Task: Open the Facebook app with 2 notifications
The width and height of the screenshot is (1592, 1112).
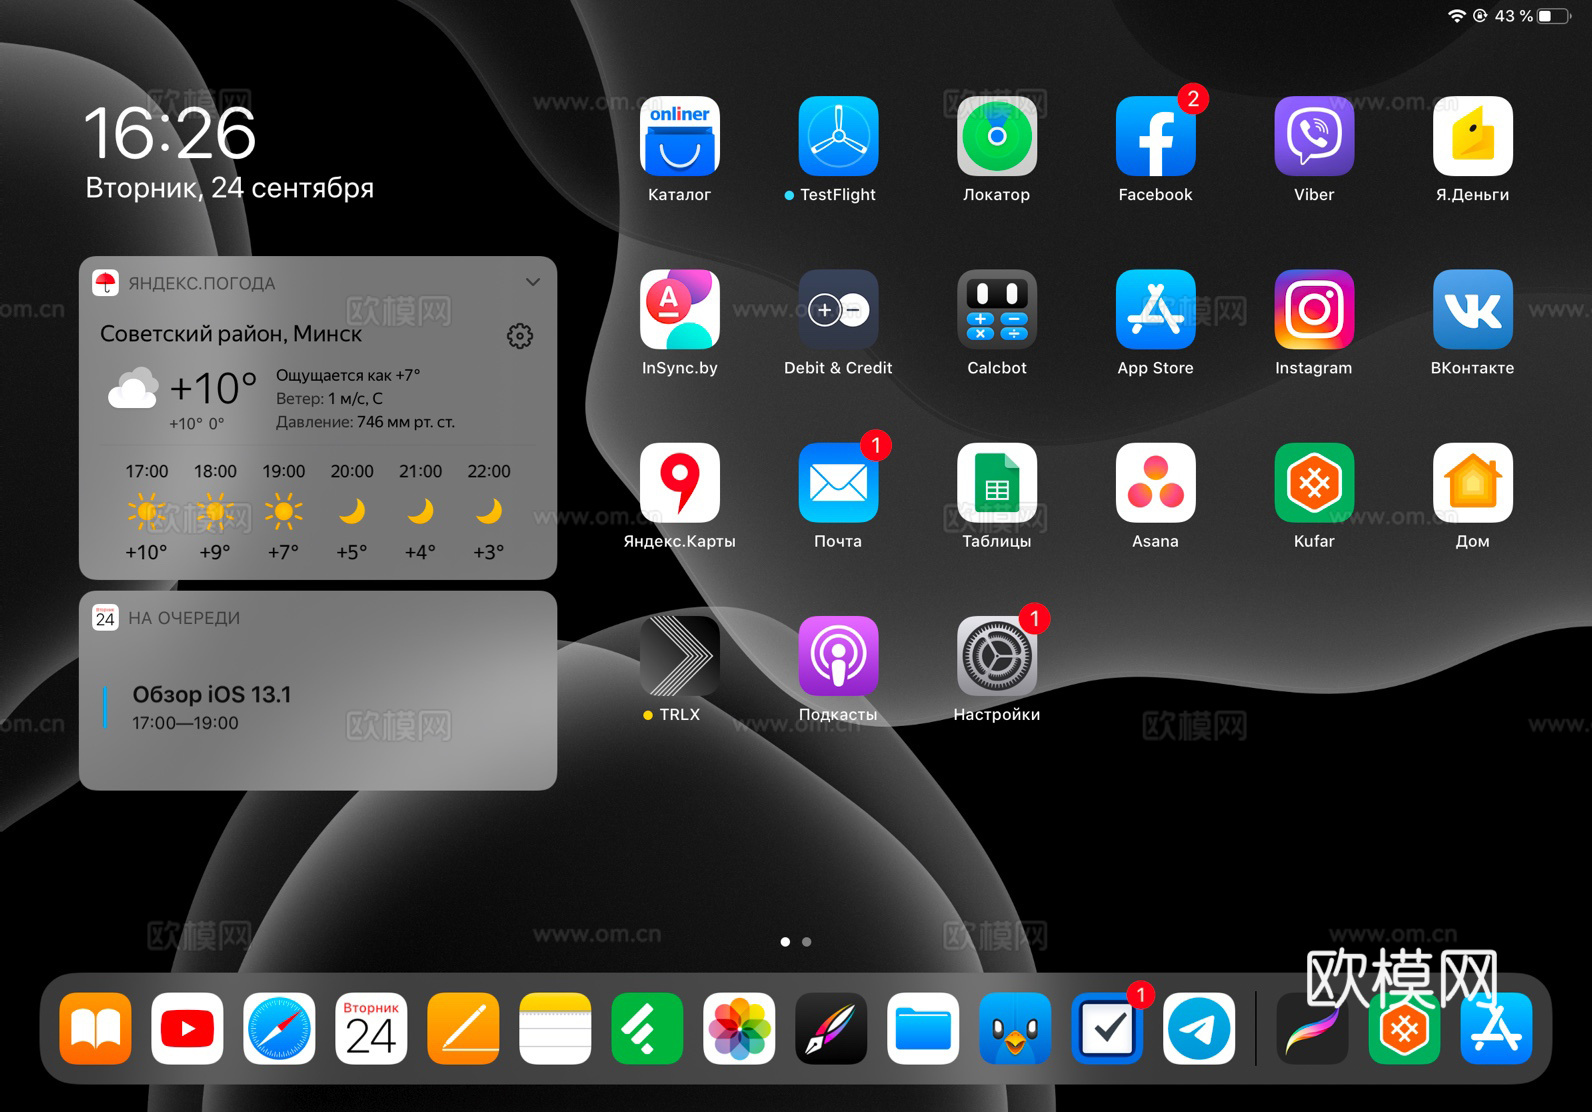Action: (x=1155, y=136)
